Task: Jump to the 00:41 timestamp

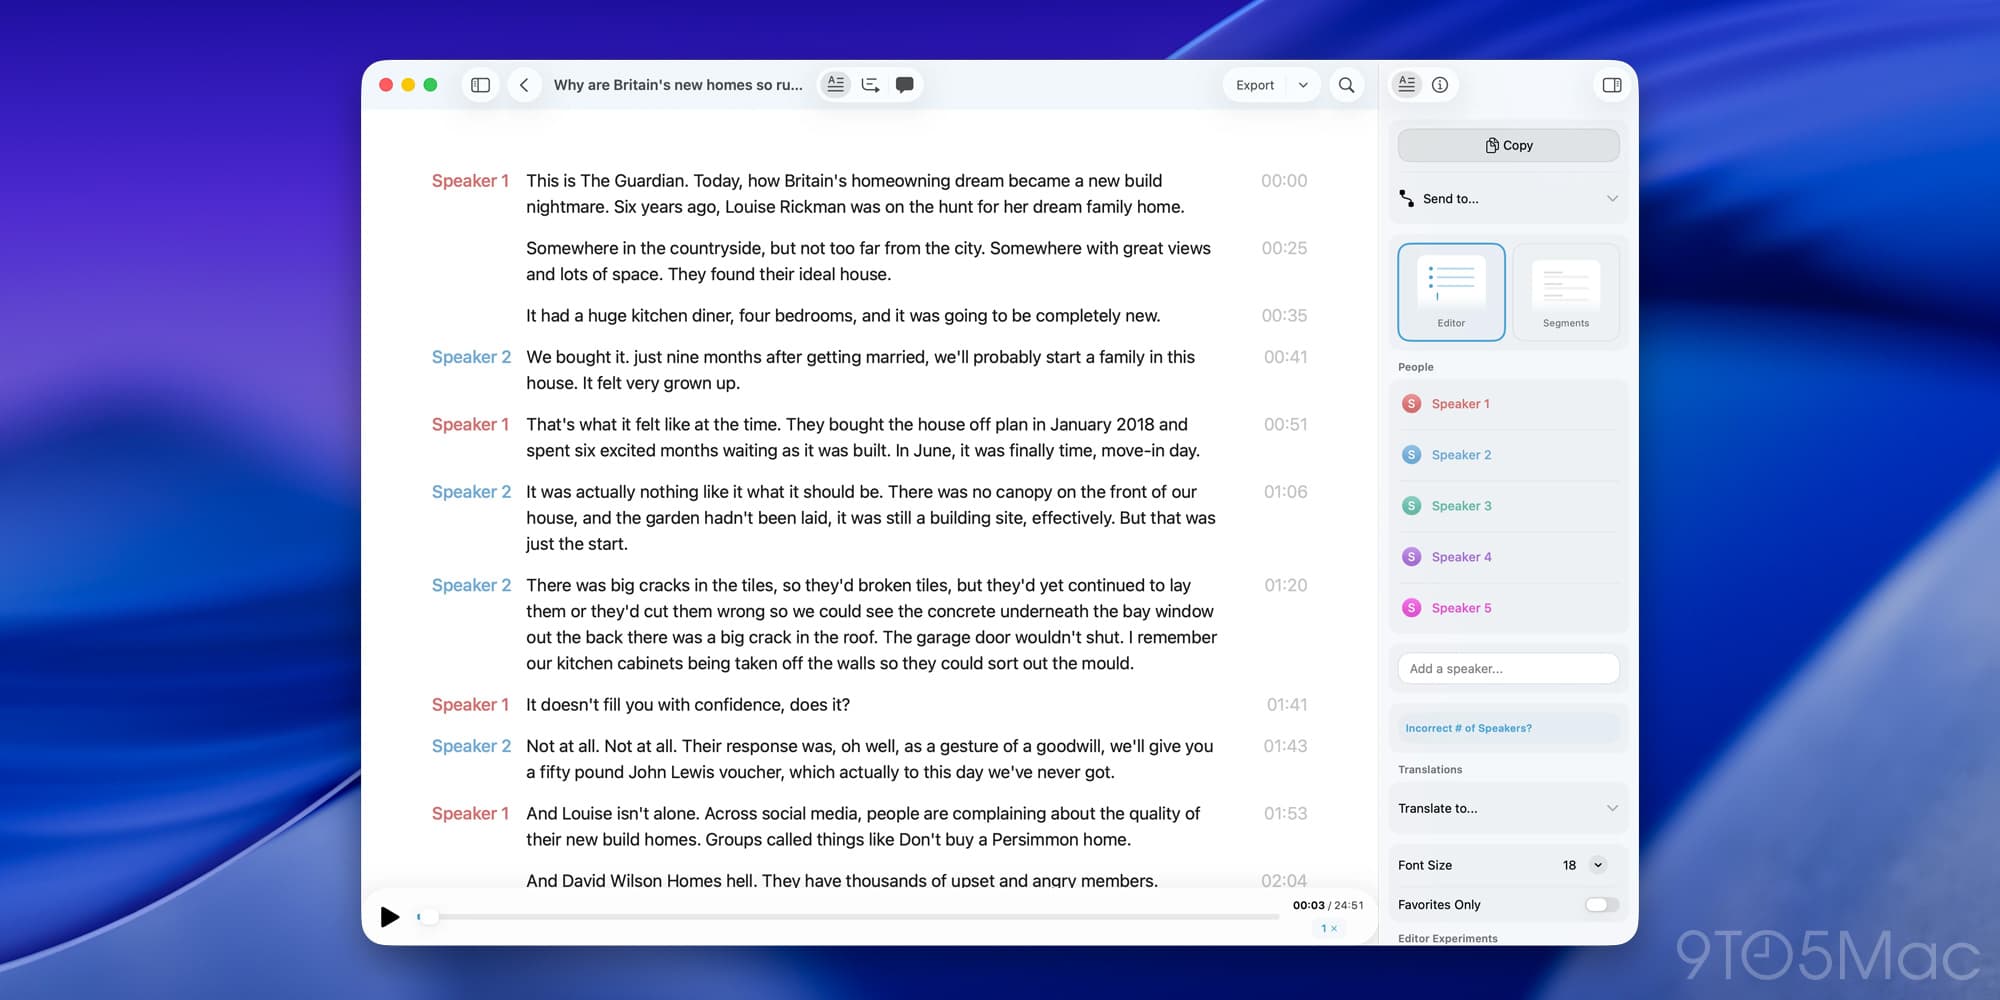Action: pyautogui.click(x=1285, y=357)
